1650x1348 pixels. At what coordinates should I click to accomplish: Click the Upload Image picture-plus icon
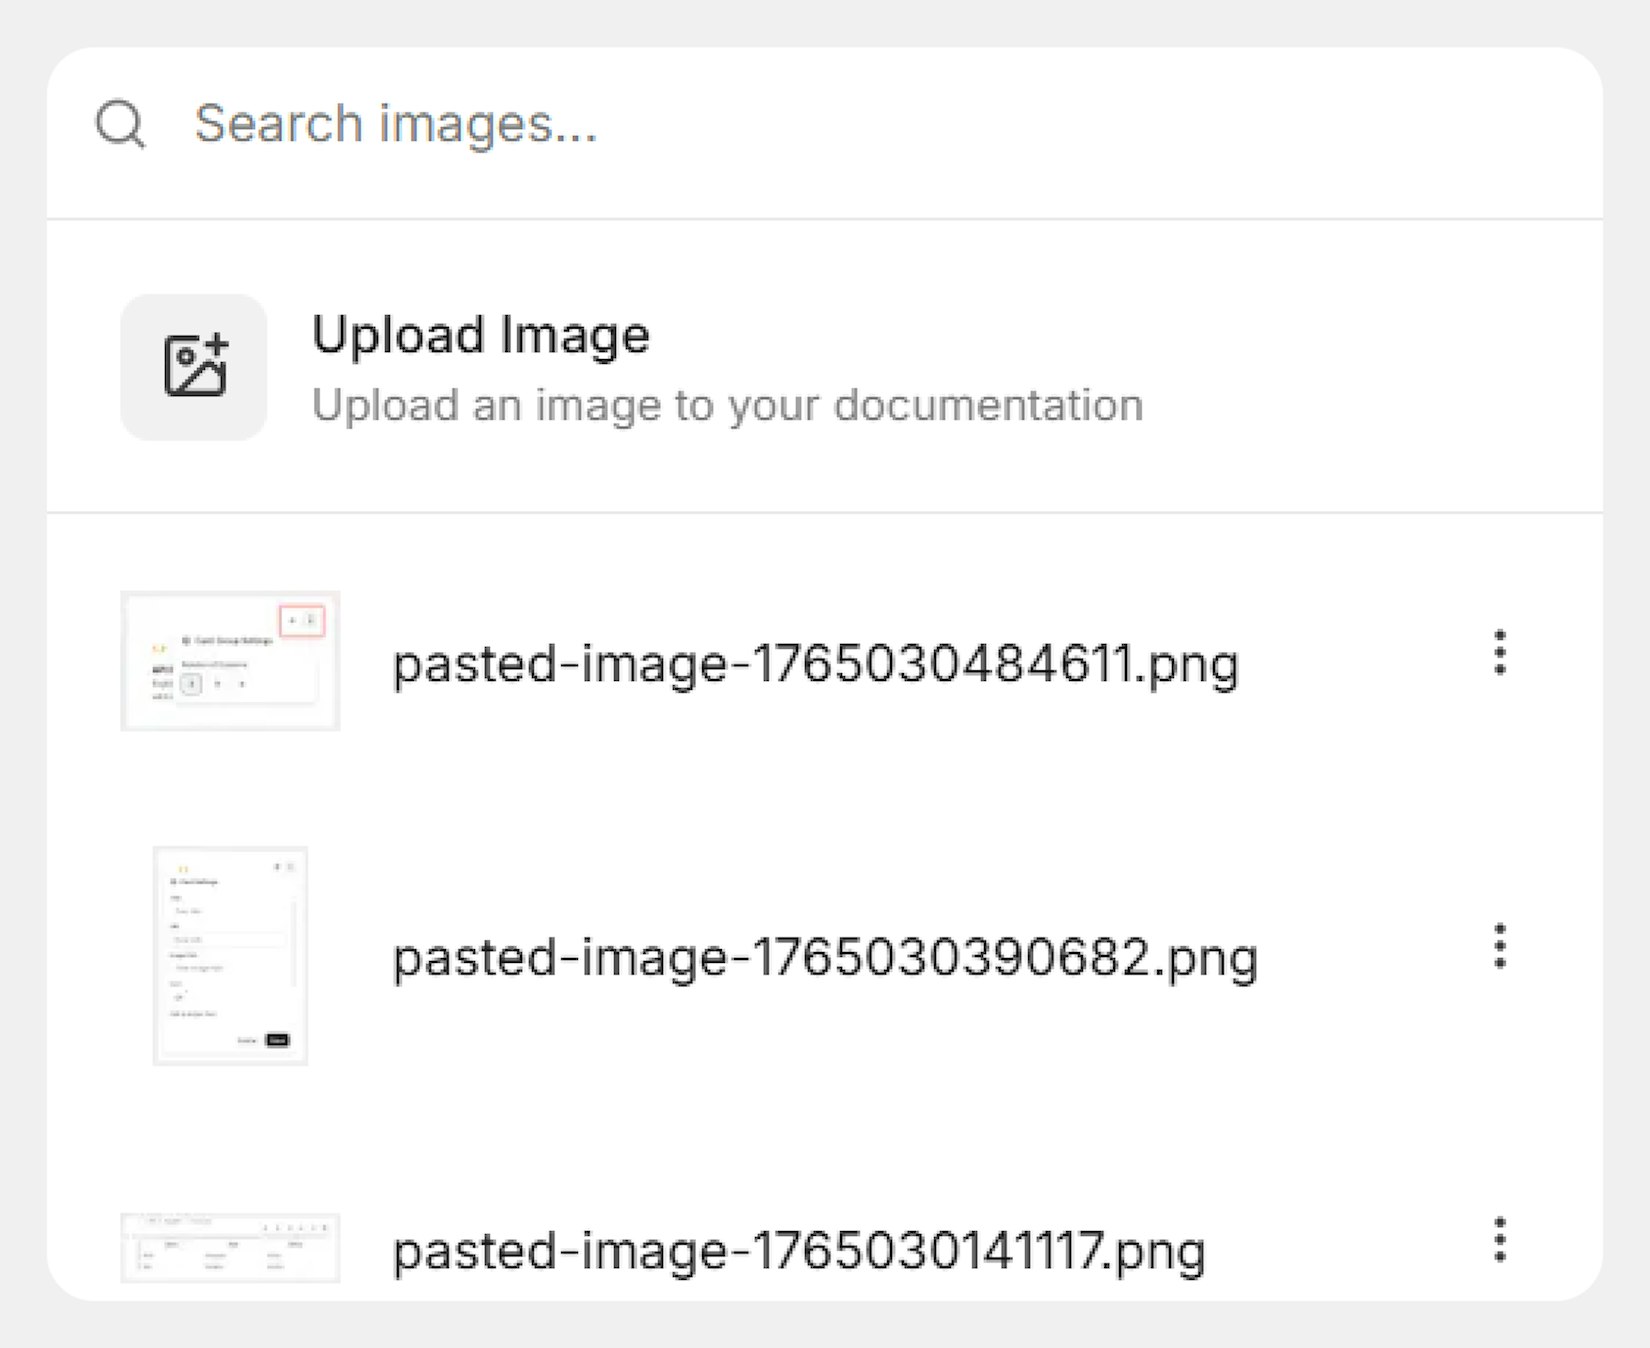pos(194,367)
